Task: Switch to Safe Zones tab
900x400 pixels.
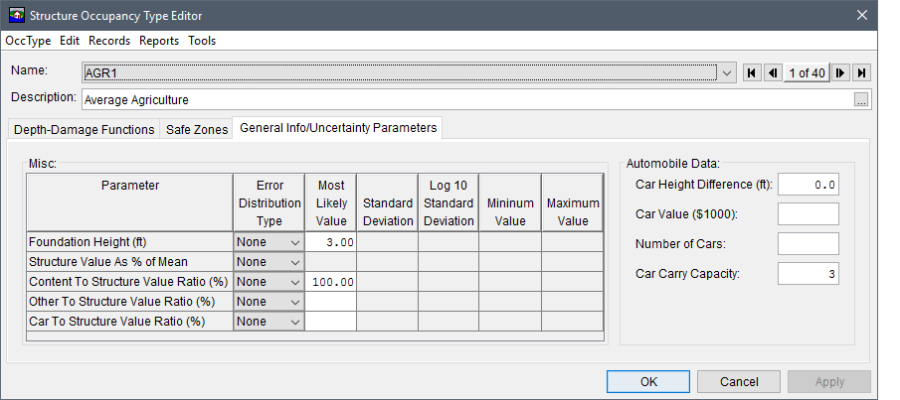Action: [196, 129]
